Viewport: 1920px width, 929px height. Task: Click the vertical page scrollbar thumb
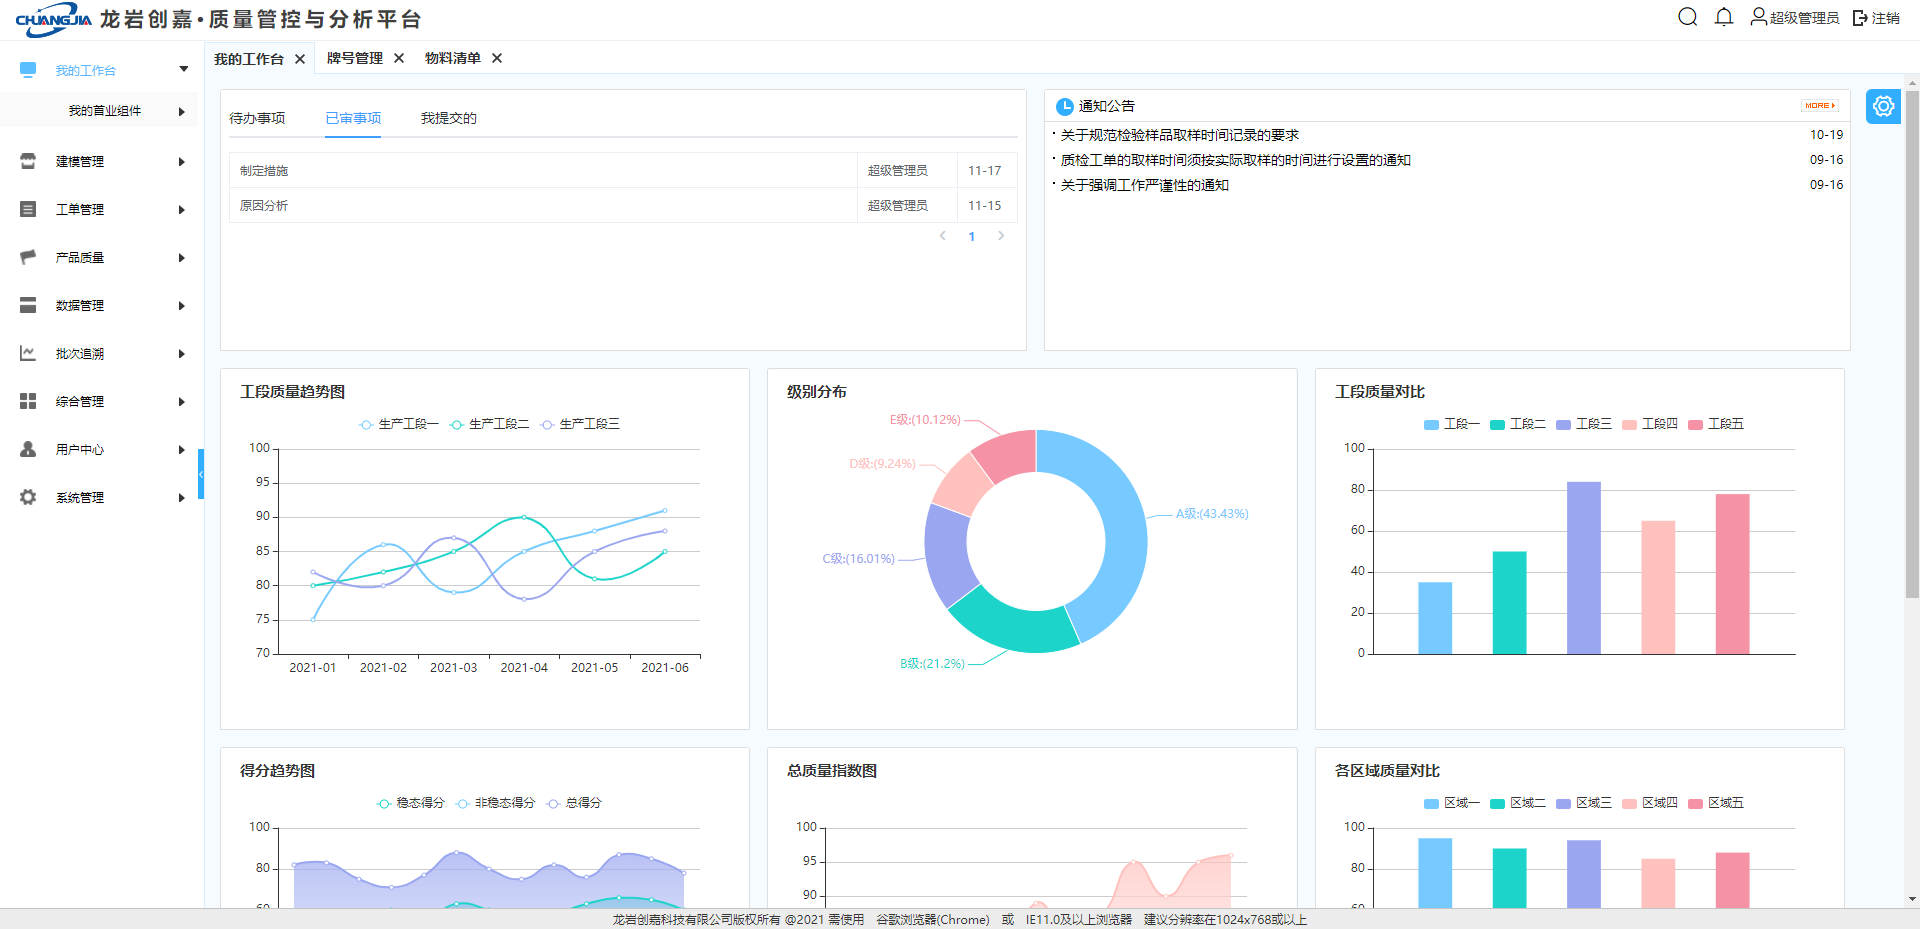(x=1912, y=345)
